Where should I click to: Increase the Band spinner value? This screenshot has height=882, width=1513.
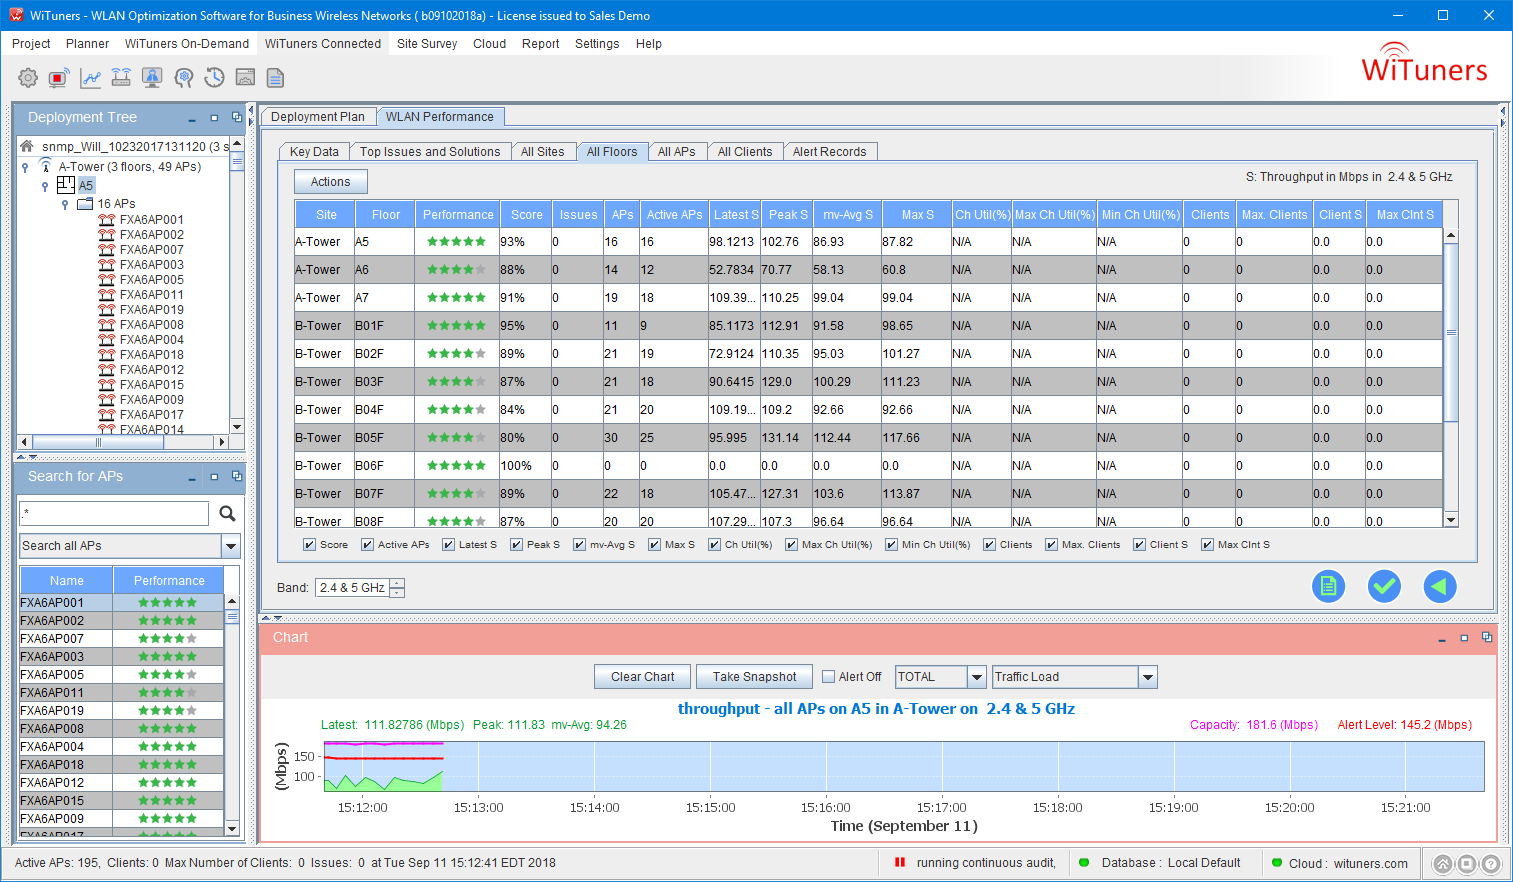tap(397, 583)
